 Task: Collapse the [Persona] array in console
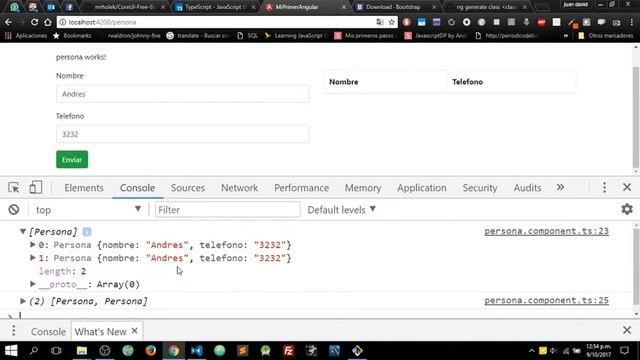click(23, 231)
